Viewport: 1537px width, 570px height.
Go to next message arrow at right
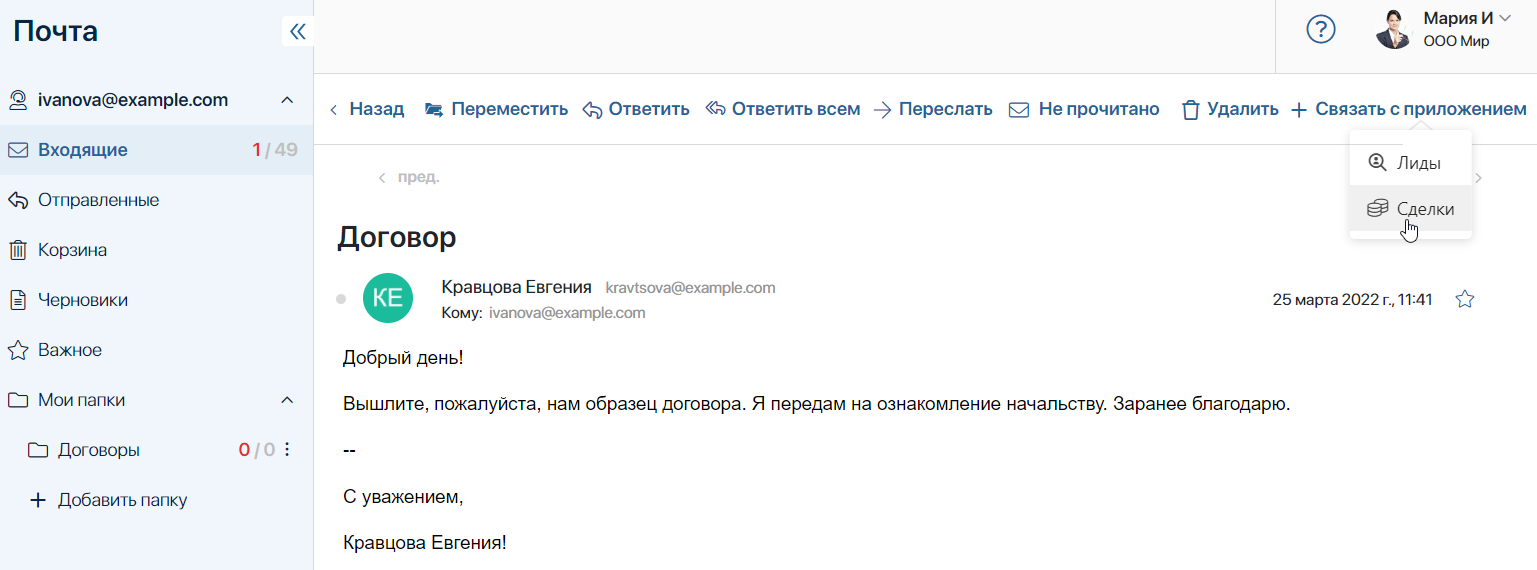(1479, 178)
